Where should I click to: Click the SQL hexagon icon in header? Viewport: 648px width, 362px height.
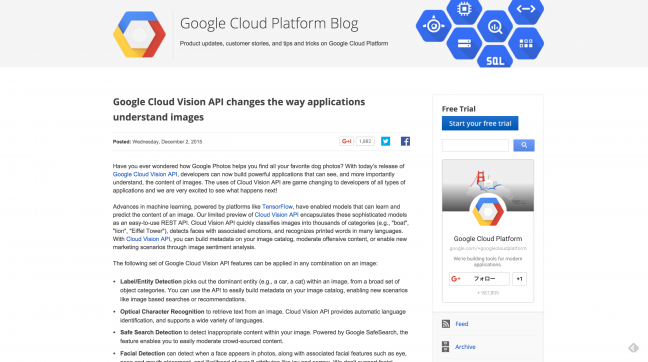495,58
